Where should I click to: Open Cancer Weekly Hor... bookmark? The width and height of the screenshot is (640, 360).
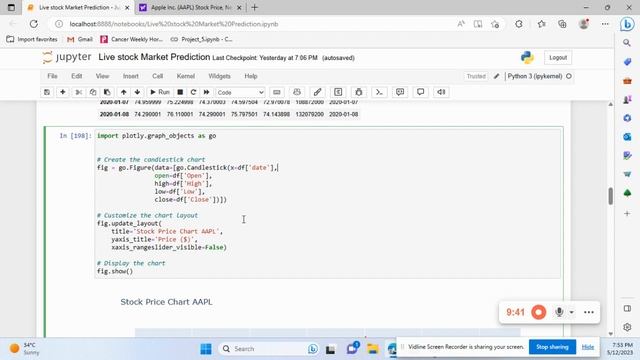[x=131, y=39]
